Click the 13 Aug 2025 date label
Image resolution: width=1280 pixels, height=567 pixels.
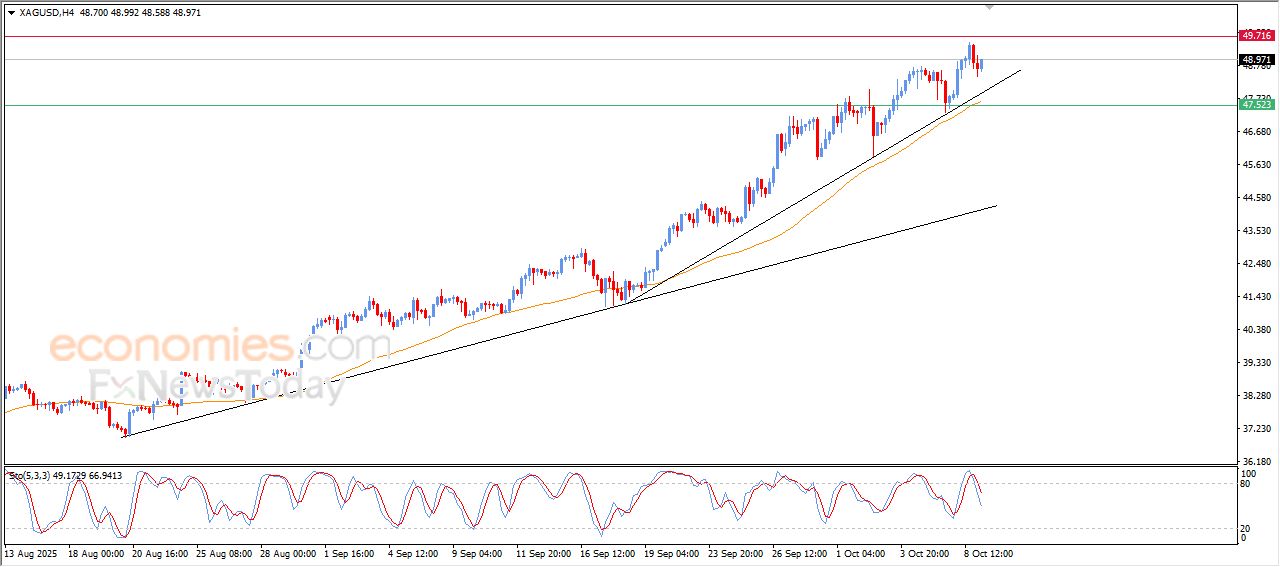tap(31, 552)
